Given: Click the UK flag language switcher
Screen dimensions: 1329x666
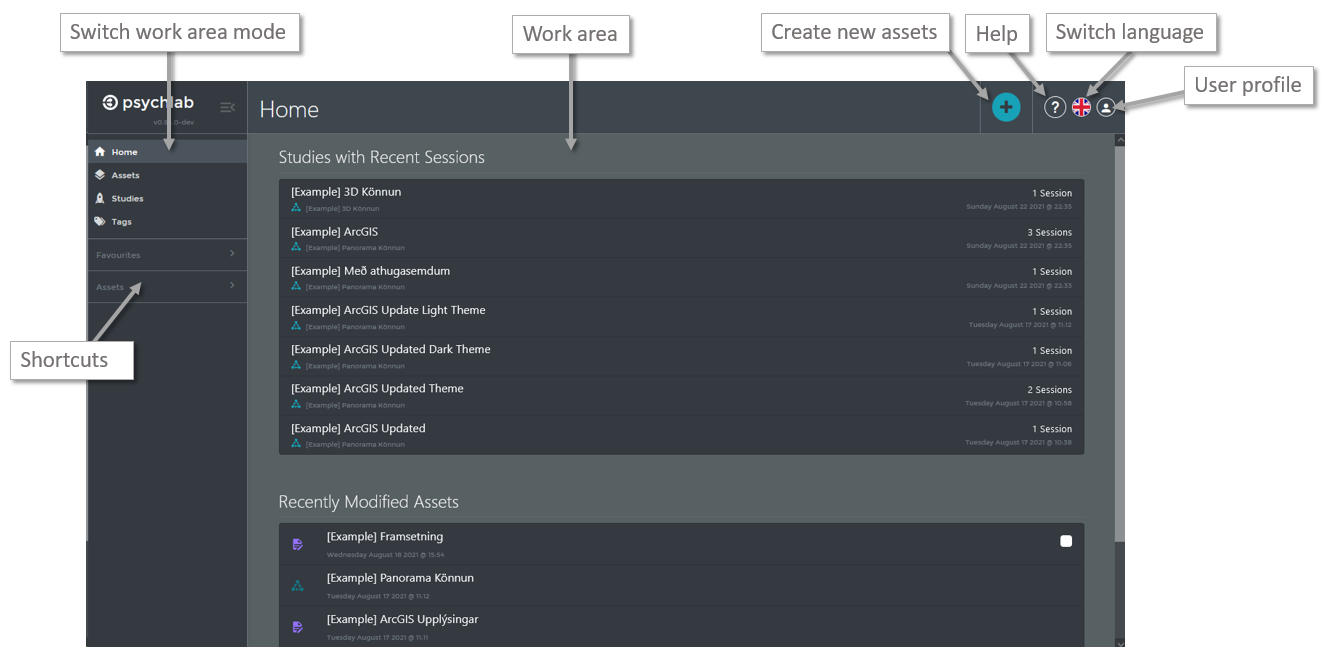Looking at the screenshot, I should 1081,108.
